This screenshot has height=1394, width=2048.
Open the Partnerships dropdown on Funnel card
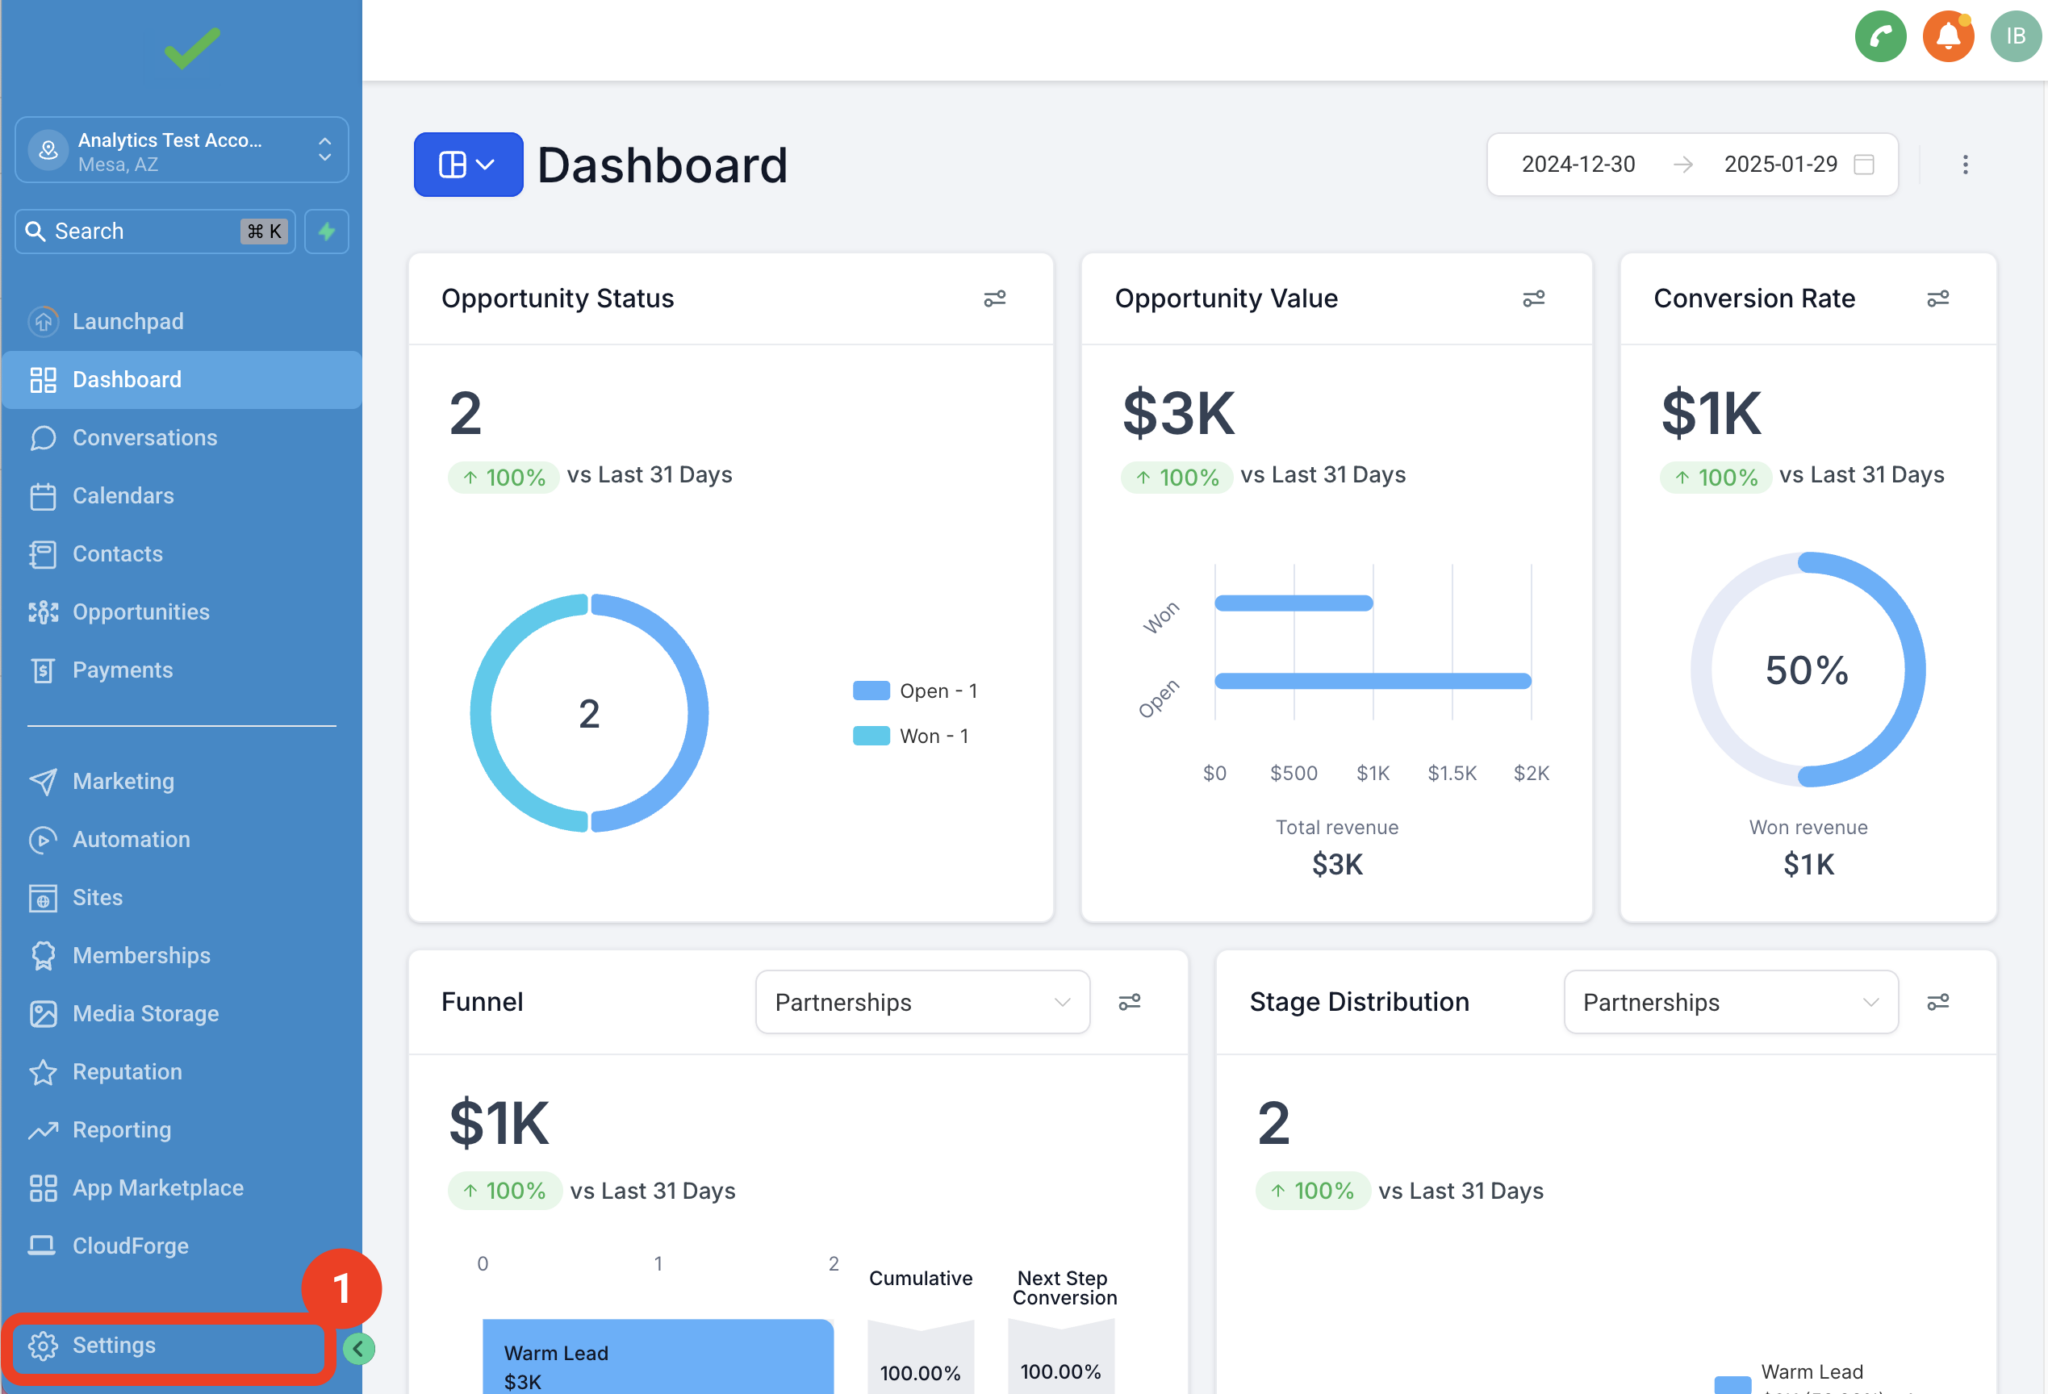921,1002
